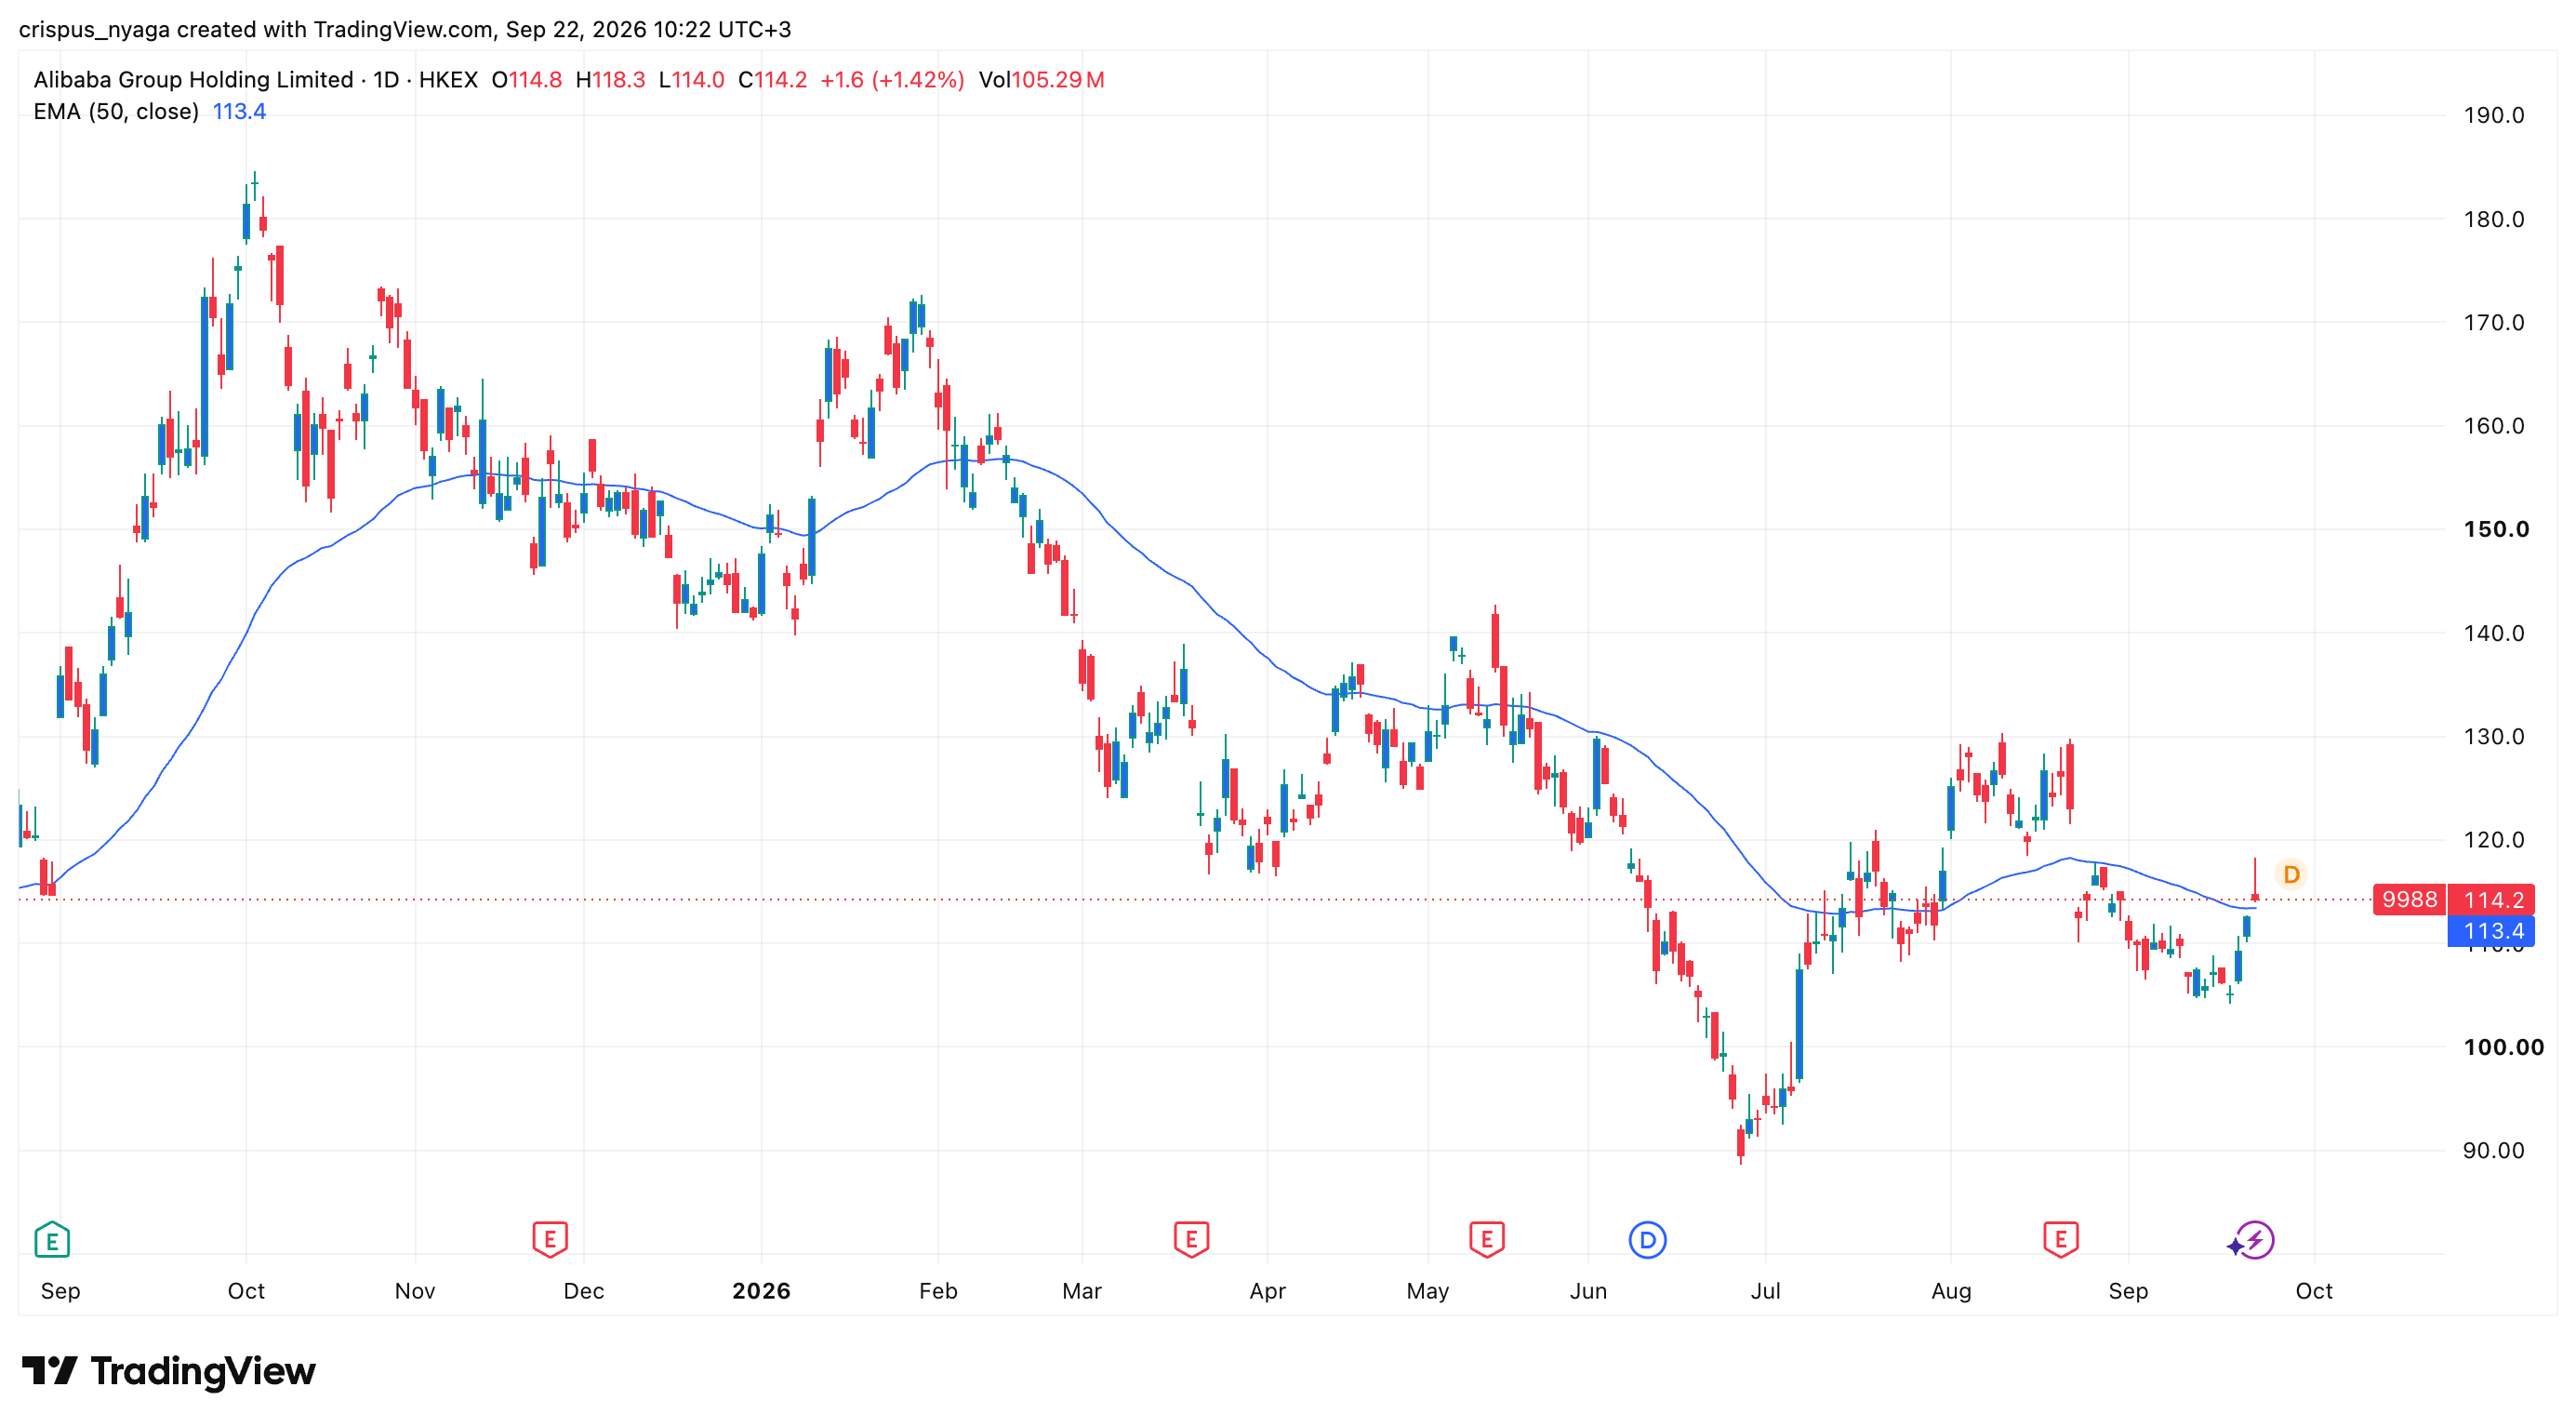This screenshot has width=2576, height=1427.
Task: Click the green earnings icon near Sep
Action: coord(52,1240)
